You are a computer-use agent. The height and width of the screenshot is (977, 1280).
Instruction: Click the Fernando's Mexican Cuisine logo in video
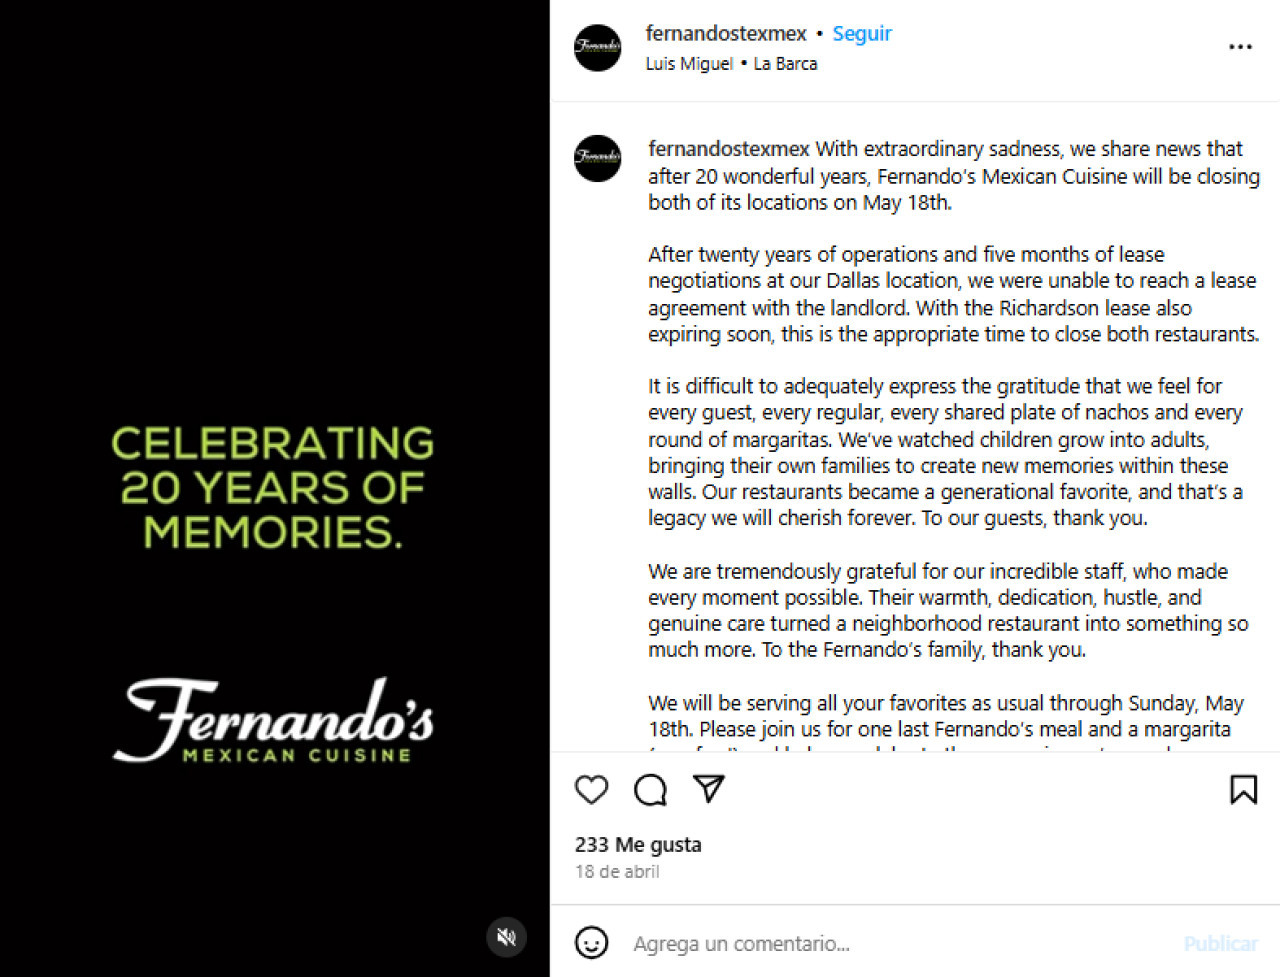(274, 720)
